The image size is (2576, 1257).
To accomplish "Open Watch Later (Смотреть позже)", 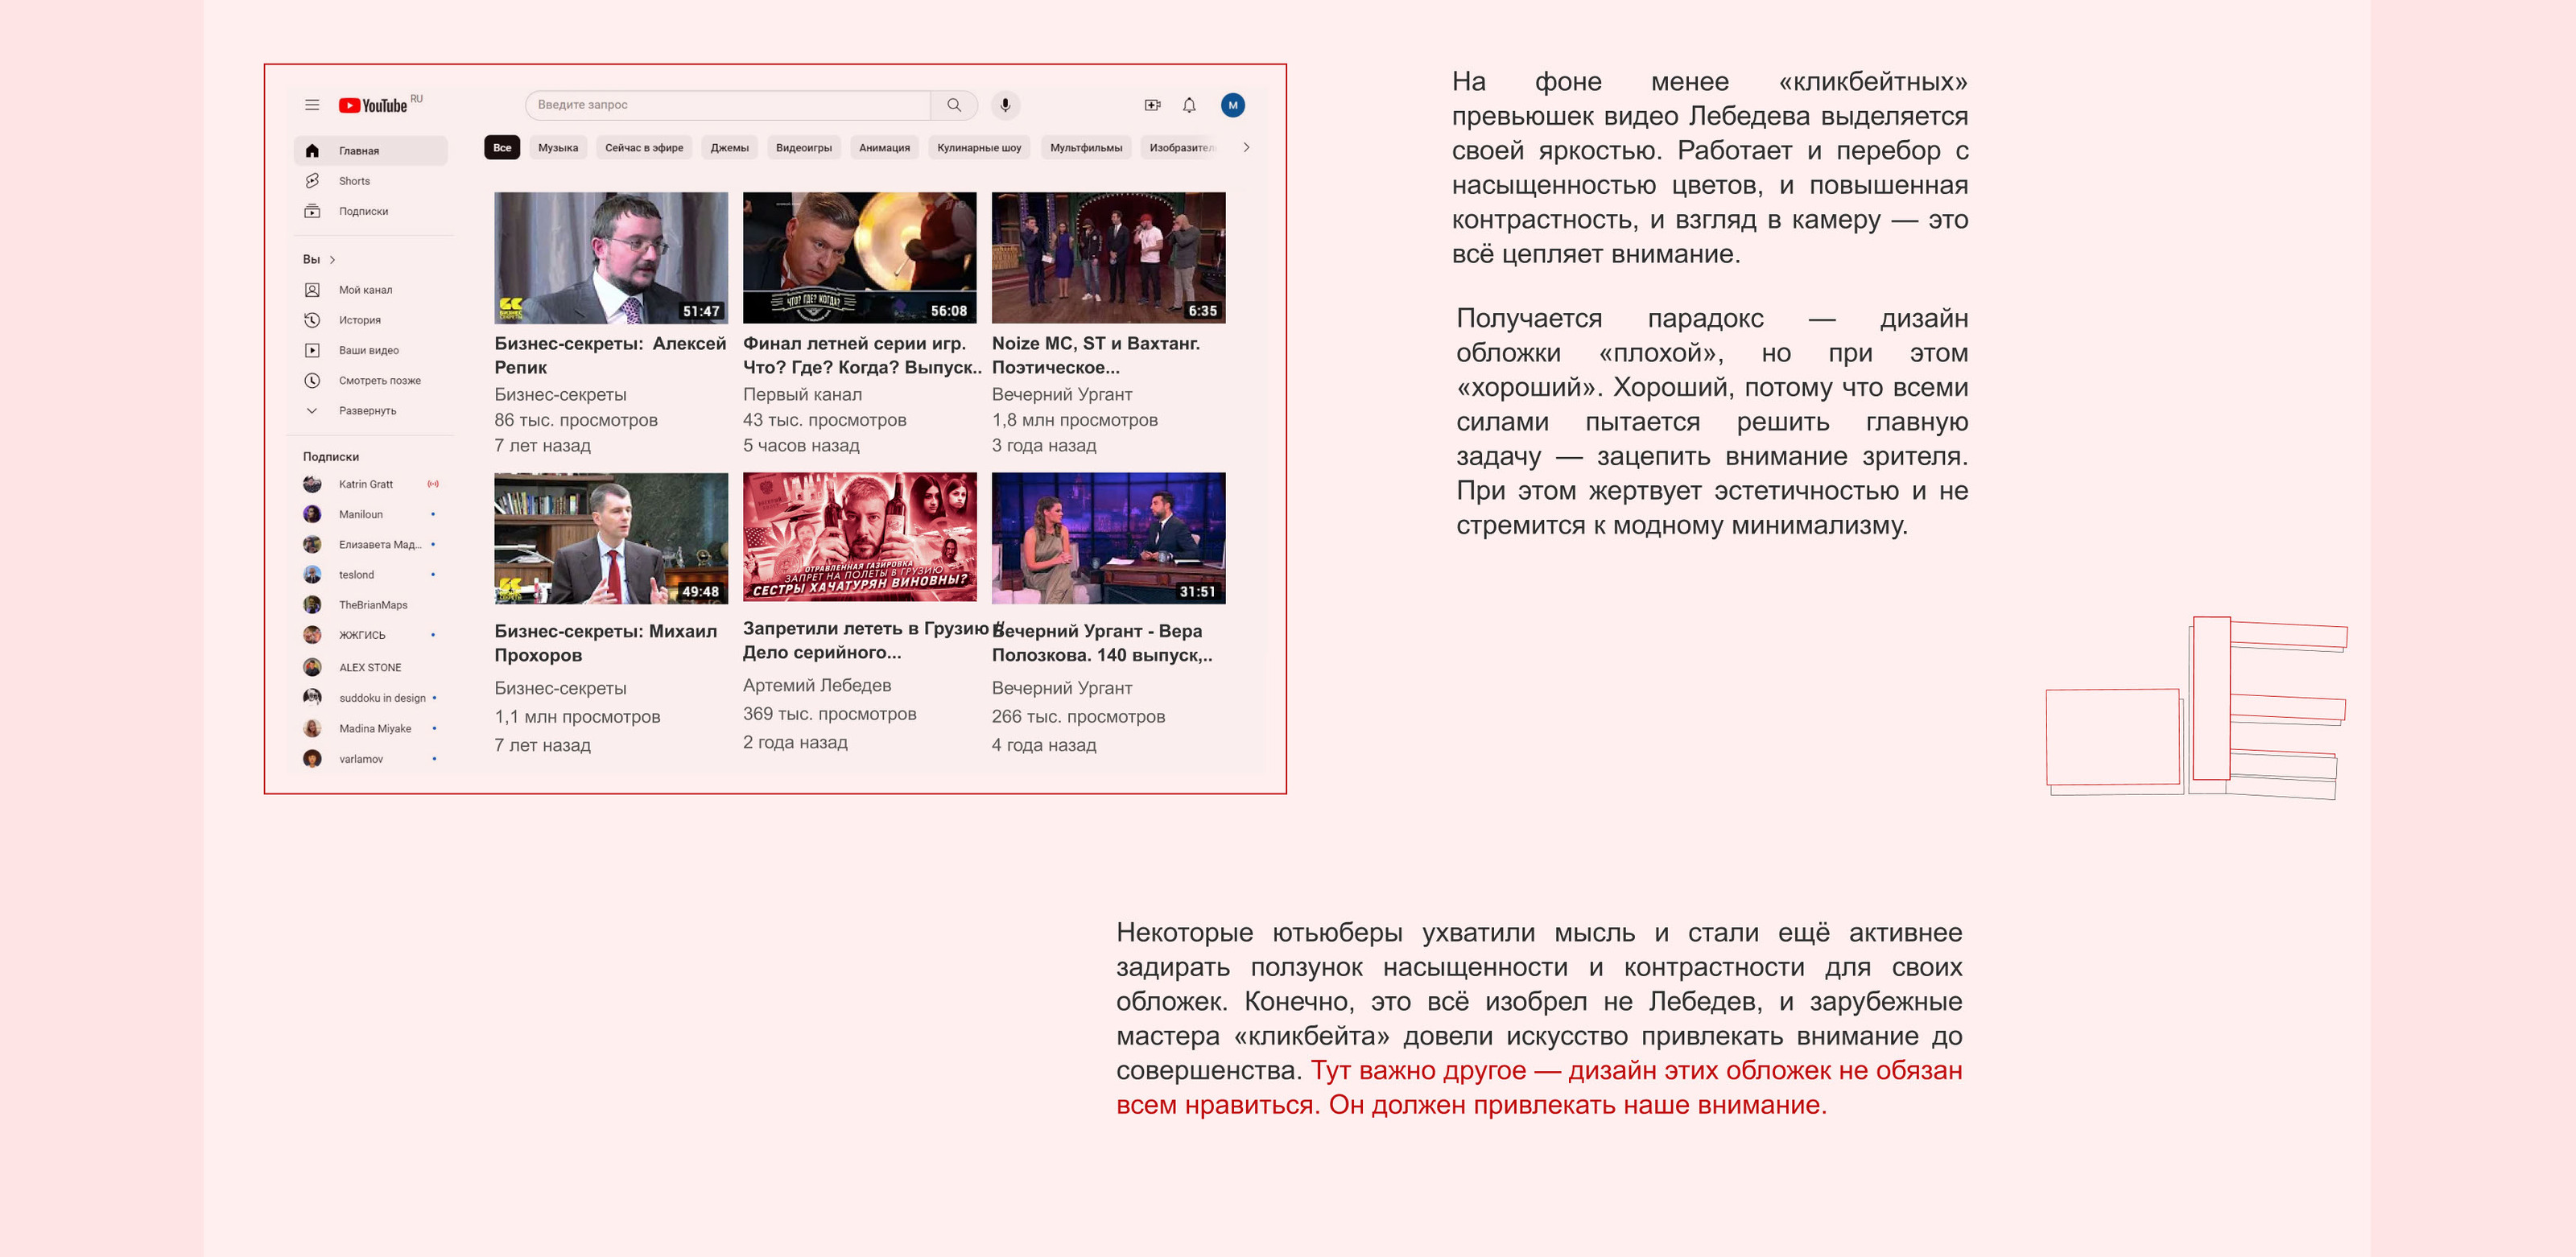I will (x=379, y=380).
